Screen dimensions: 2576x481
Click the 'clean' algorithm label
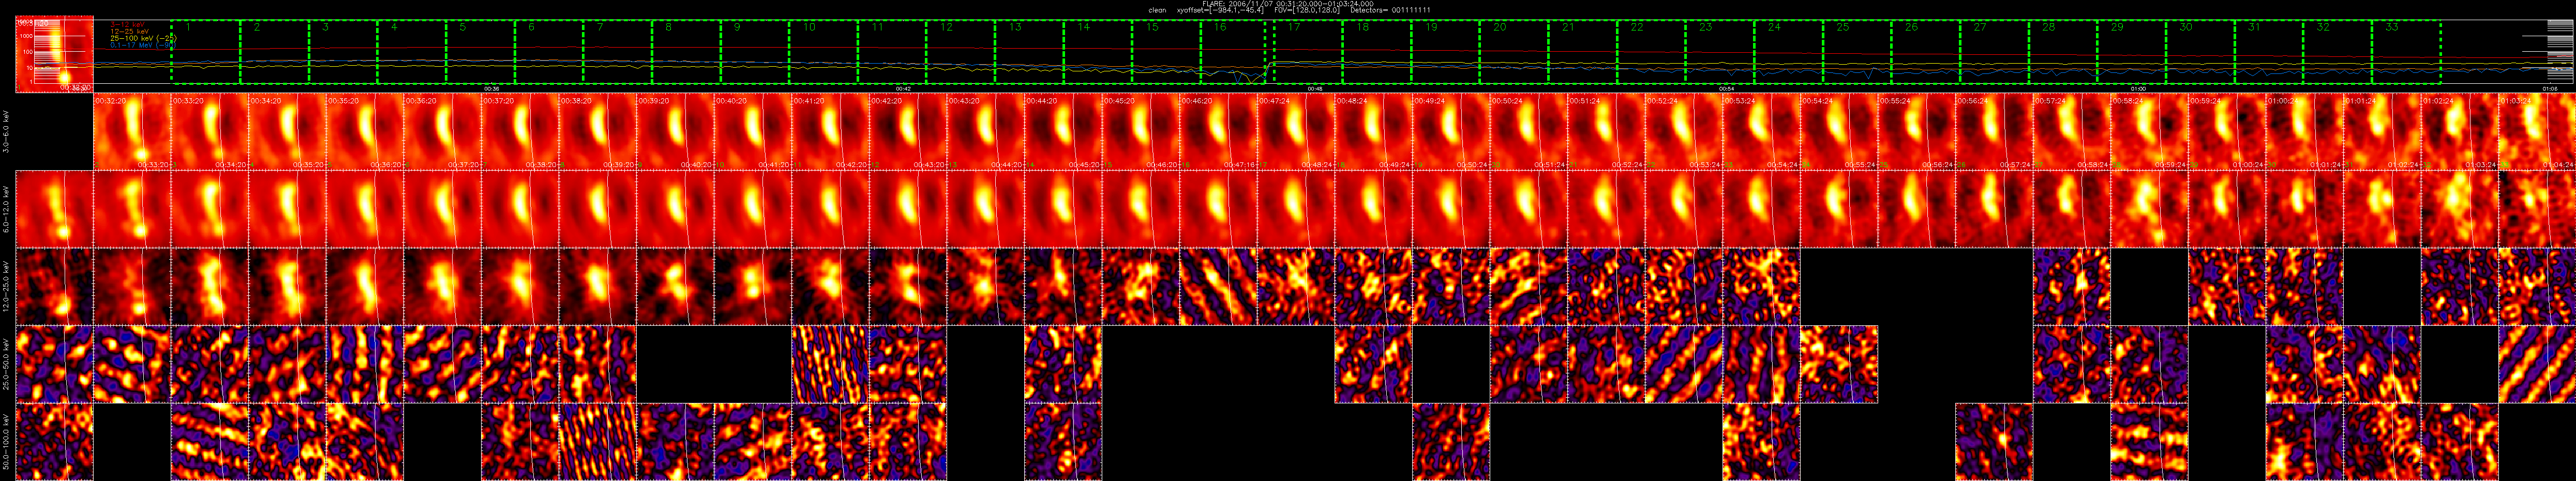click(x=1157, y=10)
